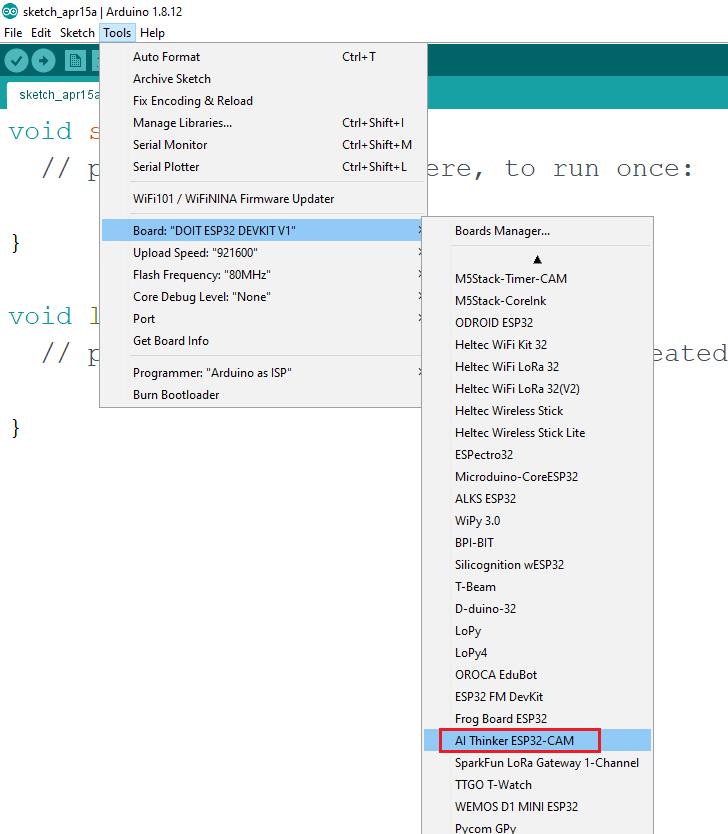The width and height of the screenshot is (728, 834).
Task: Open the File menu
Action: pyautogui.click(x=13, y=33)
